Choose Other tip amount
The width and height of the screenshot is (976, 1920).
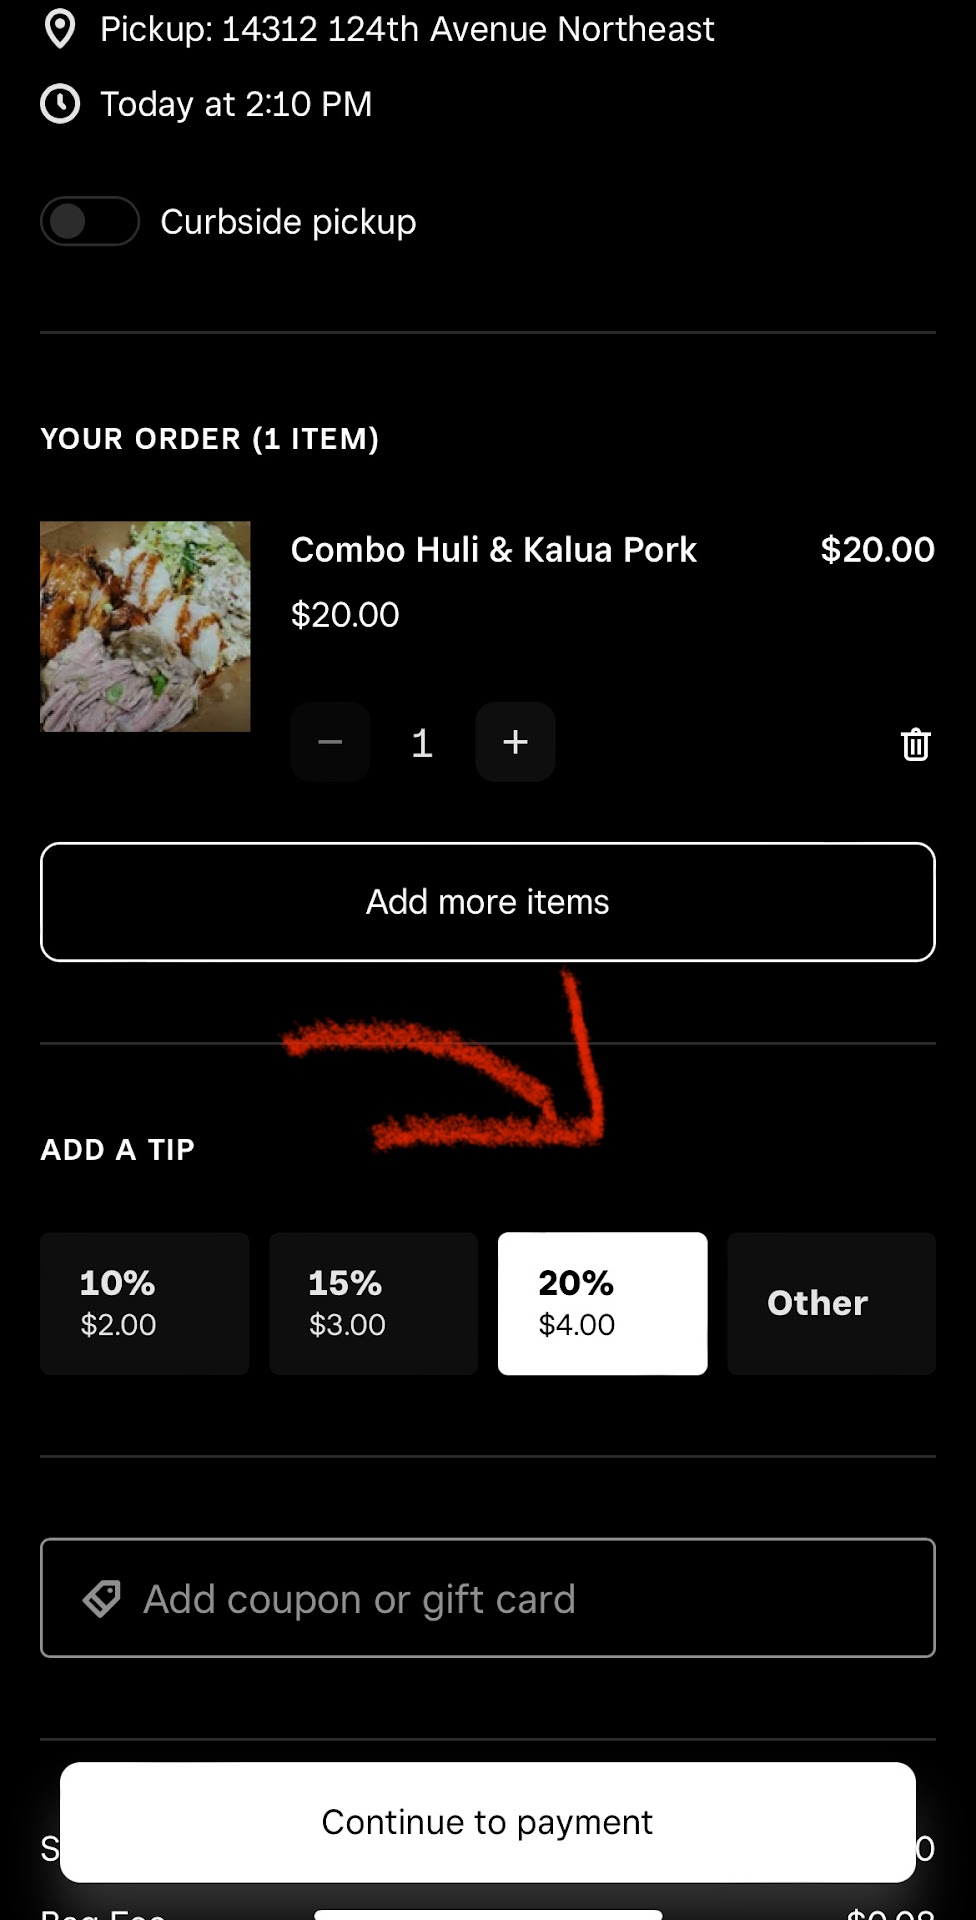pos(831,1303)
